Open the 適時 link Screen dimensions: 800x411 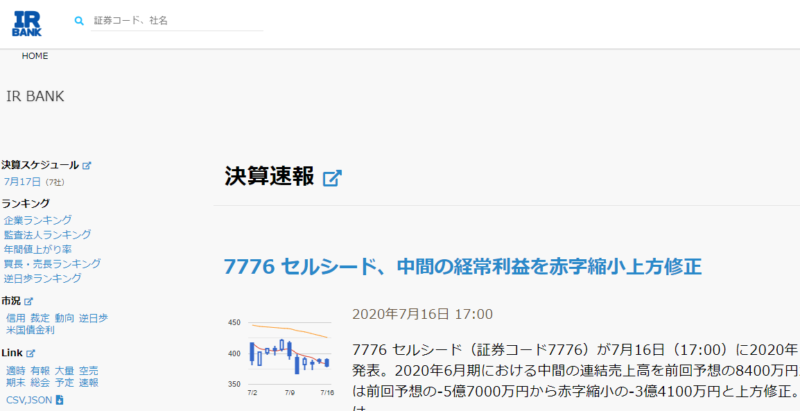(16, 371)
